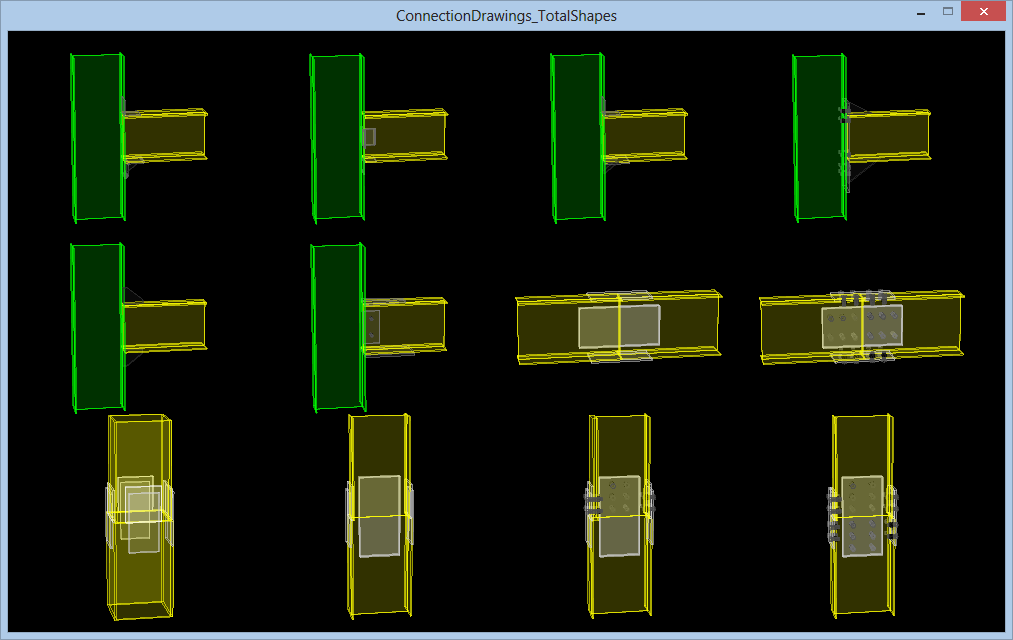Click the bolted plate on the last bottom-row column
Screen dimensions: 1013x640
[861, 515]
